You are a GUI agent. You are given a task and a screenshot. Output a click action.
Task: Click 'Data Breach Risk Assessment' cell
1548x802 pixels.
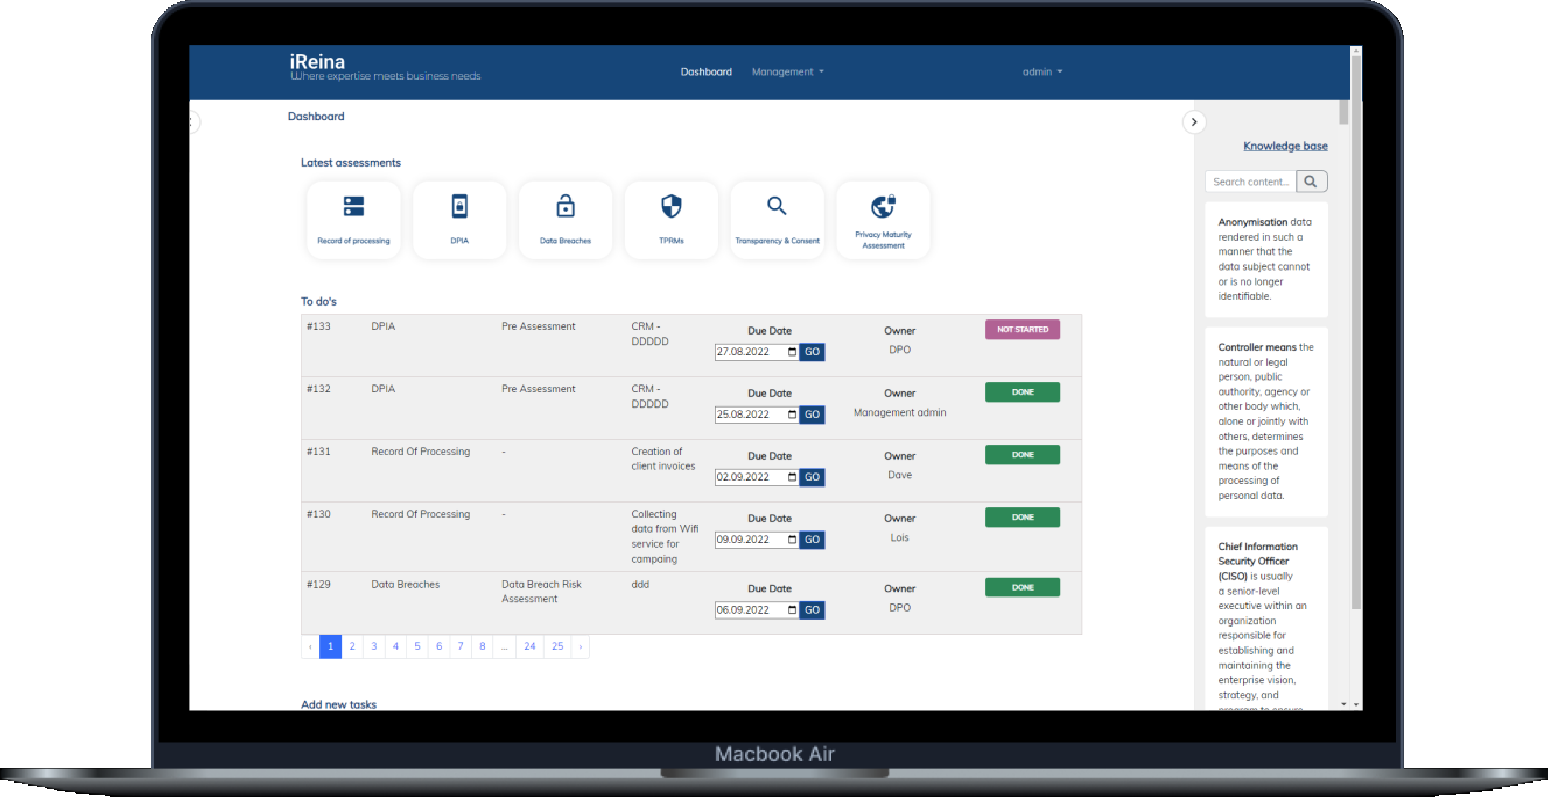tap(541, 591)
